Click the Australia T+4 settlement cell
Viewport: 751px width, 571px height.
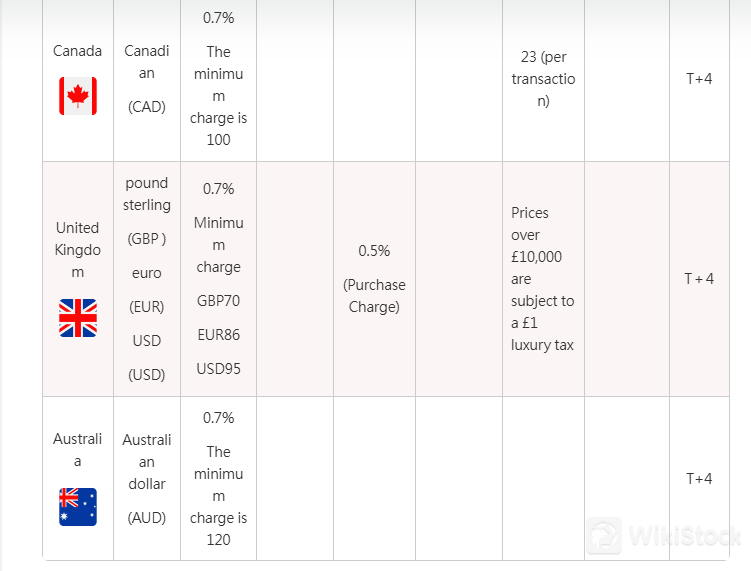coord(699,479)
